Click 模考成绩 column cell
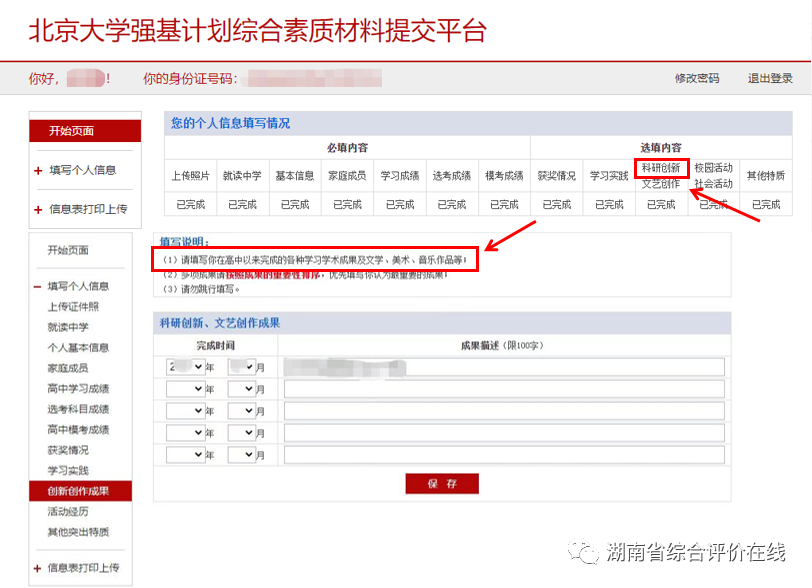Viewport: 812px width, 588px height. 504,176
